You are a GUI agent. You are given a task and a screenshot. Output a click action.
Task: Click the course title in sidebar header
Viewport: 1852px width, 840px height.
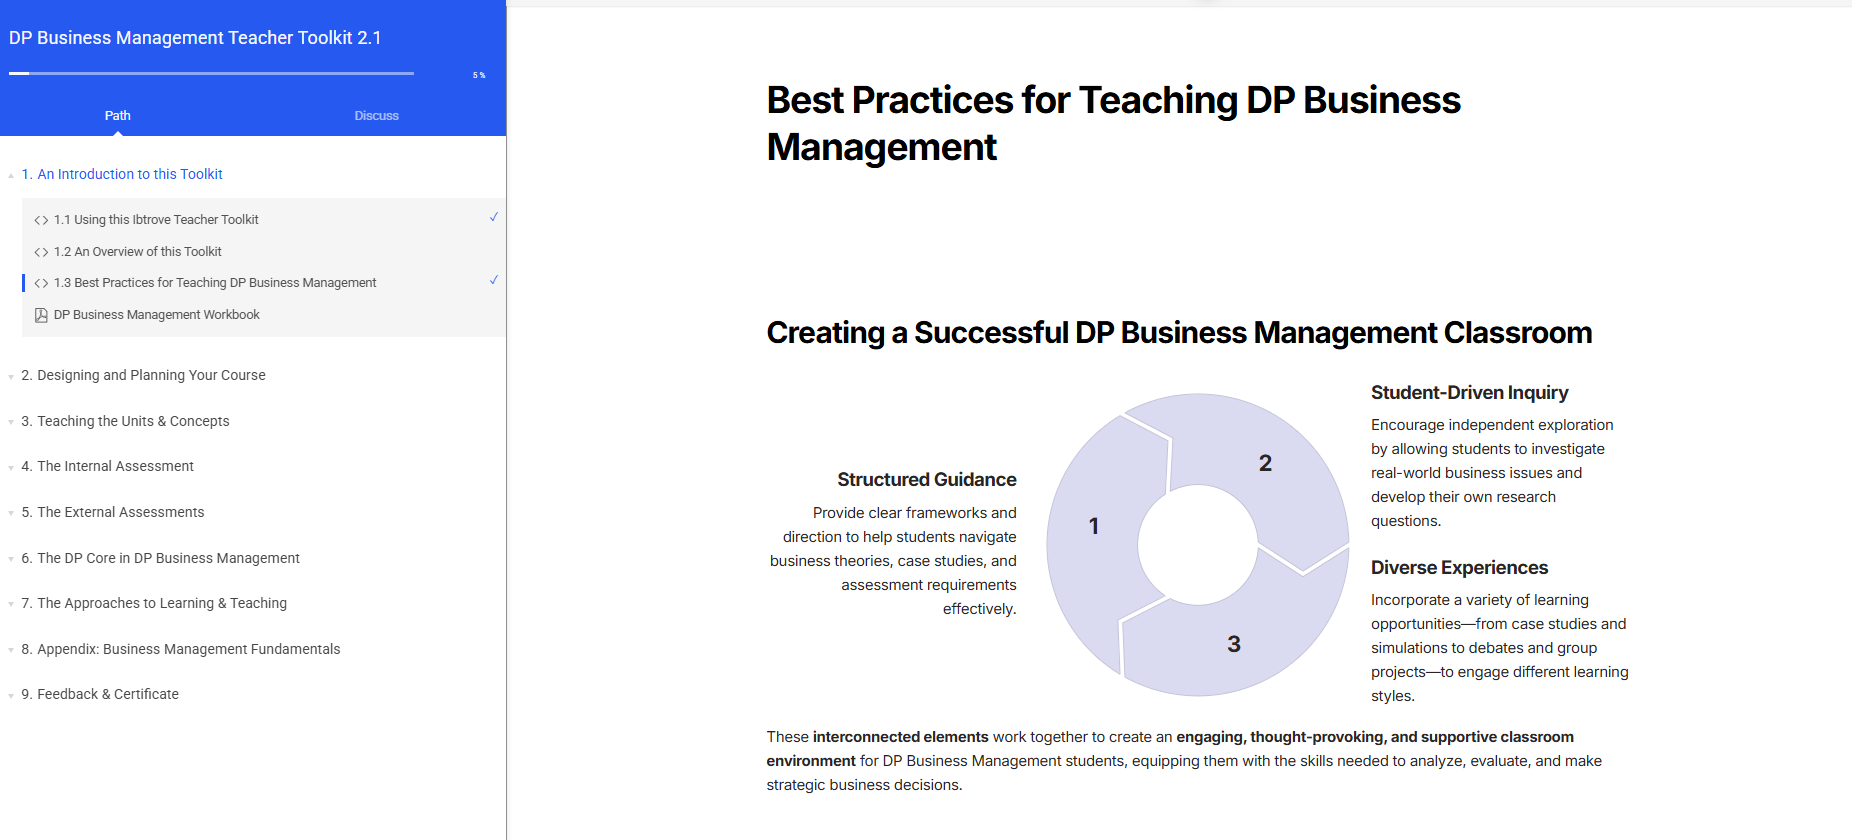[x=195, y=38]
